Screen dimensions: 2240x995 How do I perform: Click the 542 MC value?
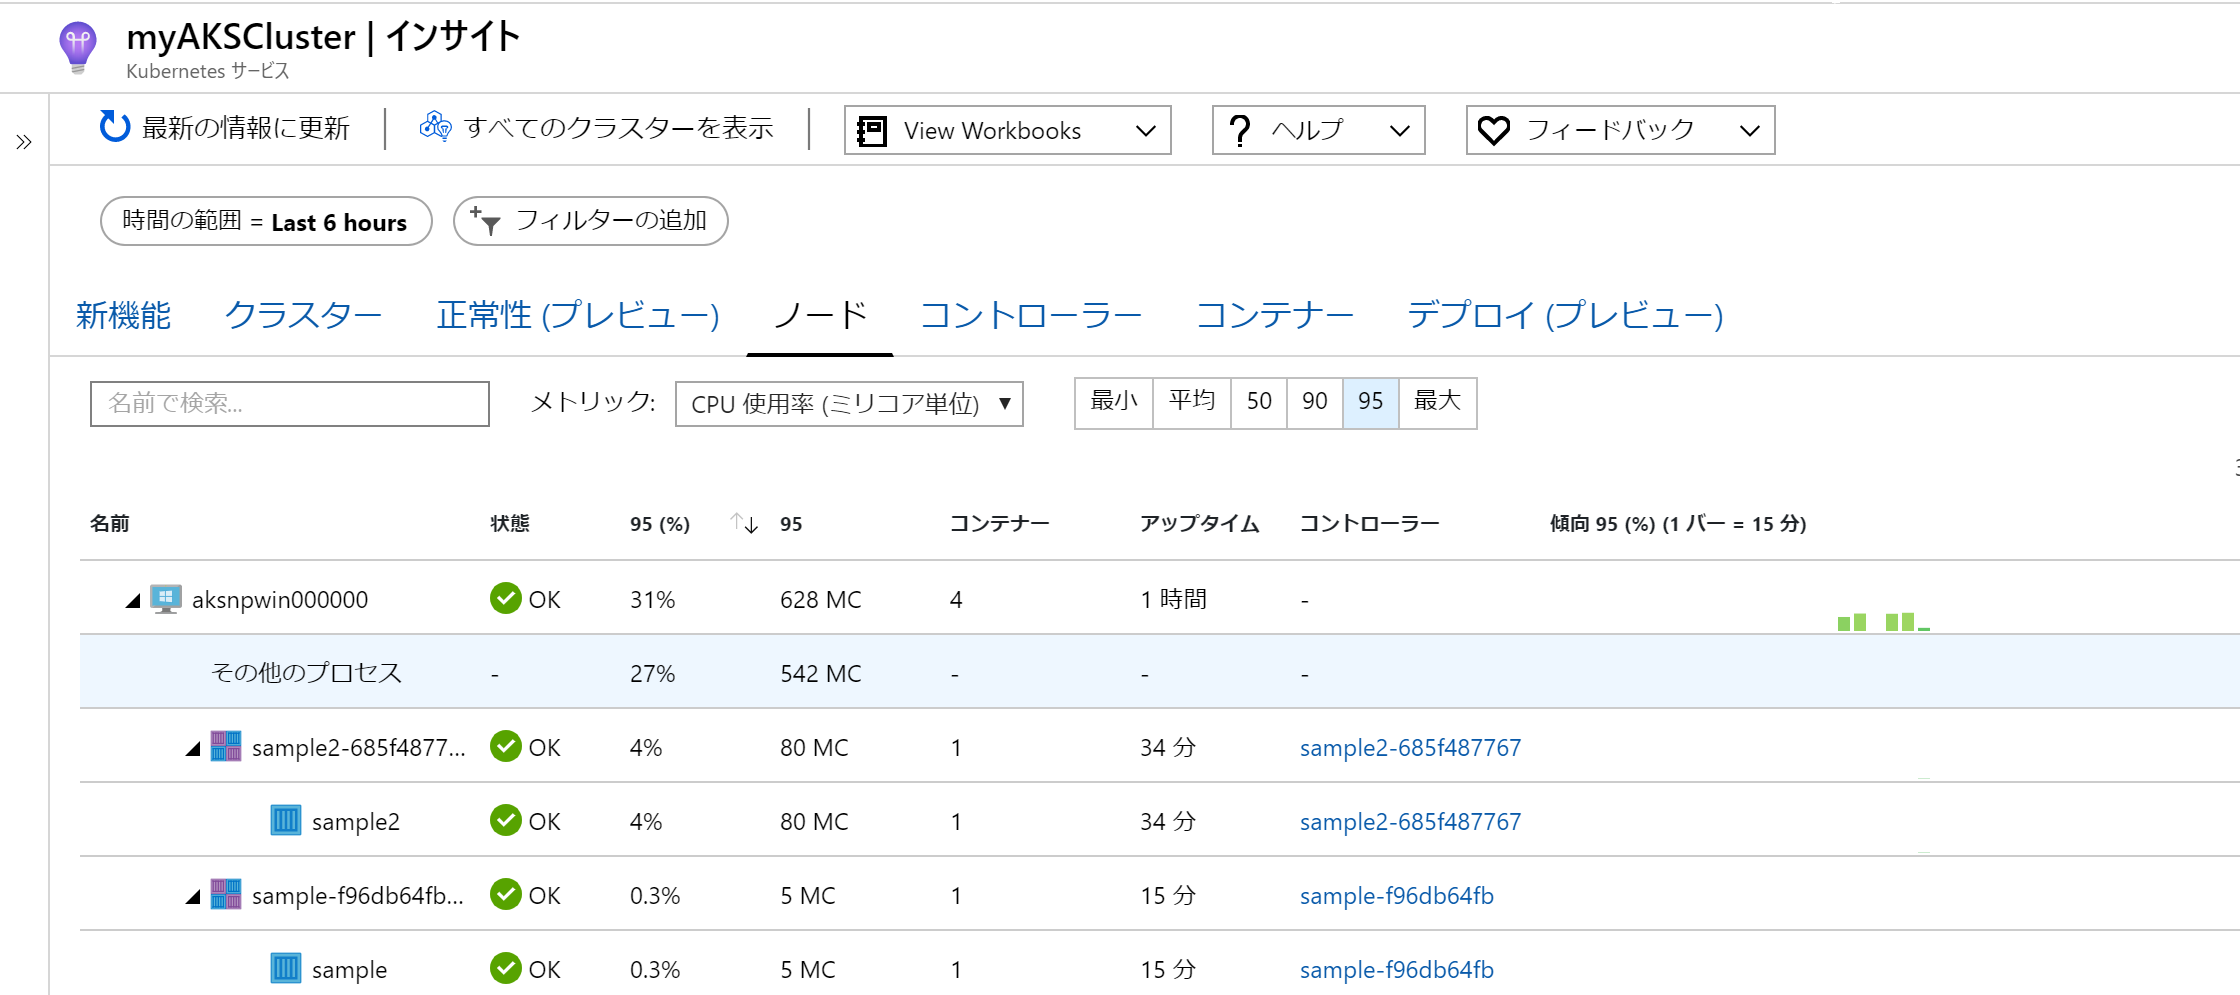(821, 674)
